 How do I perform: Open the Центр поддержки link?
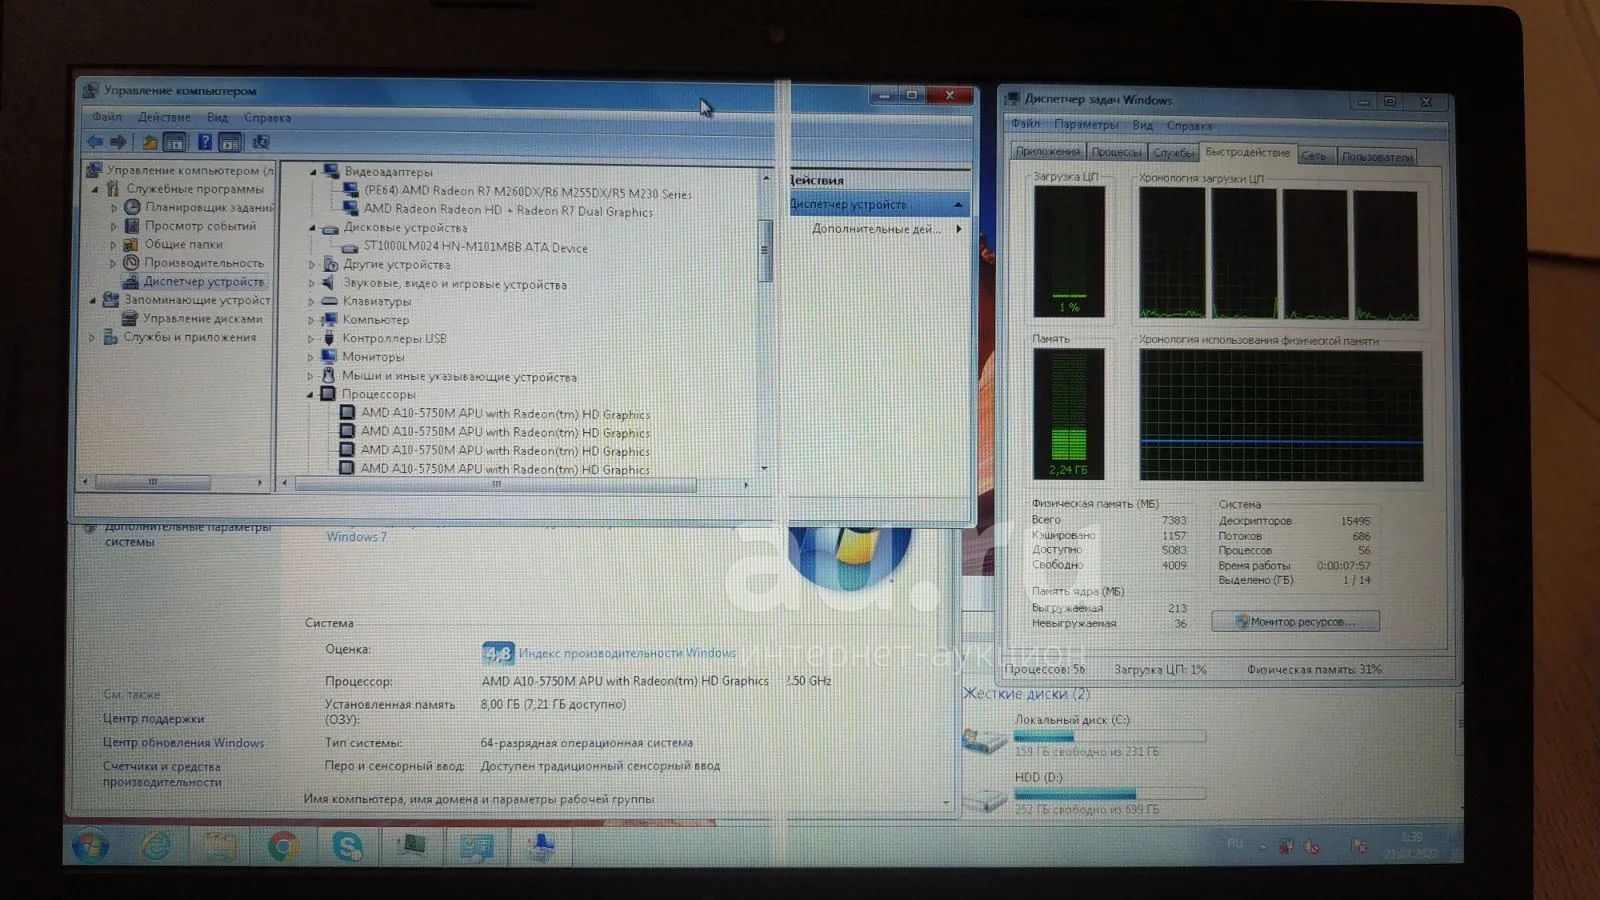click(x=153, y=719)
